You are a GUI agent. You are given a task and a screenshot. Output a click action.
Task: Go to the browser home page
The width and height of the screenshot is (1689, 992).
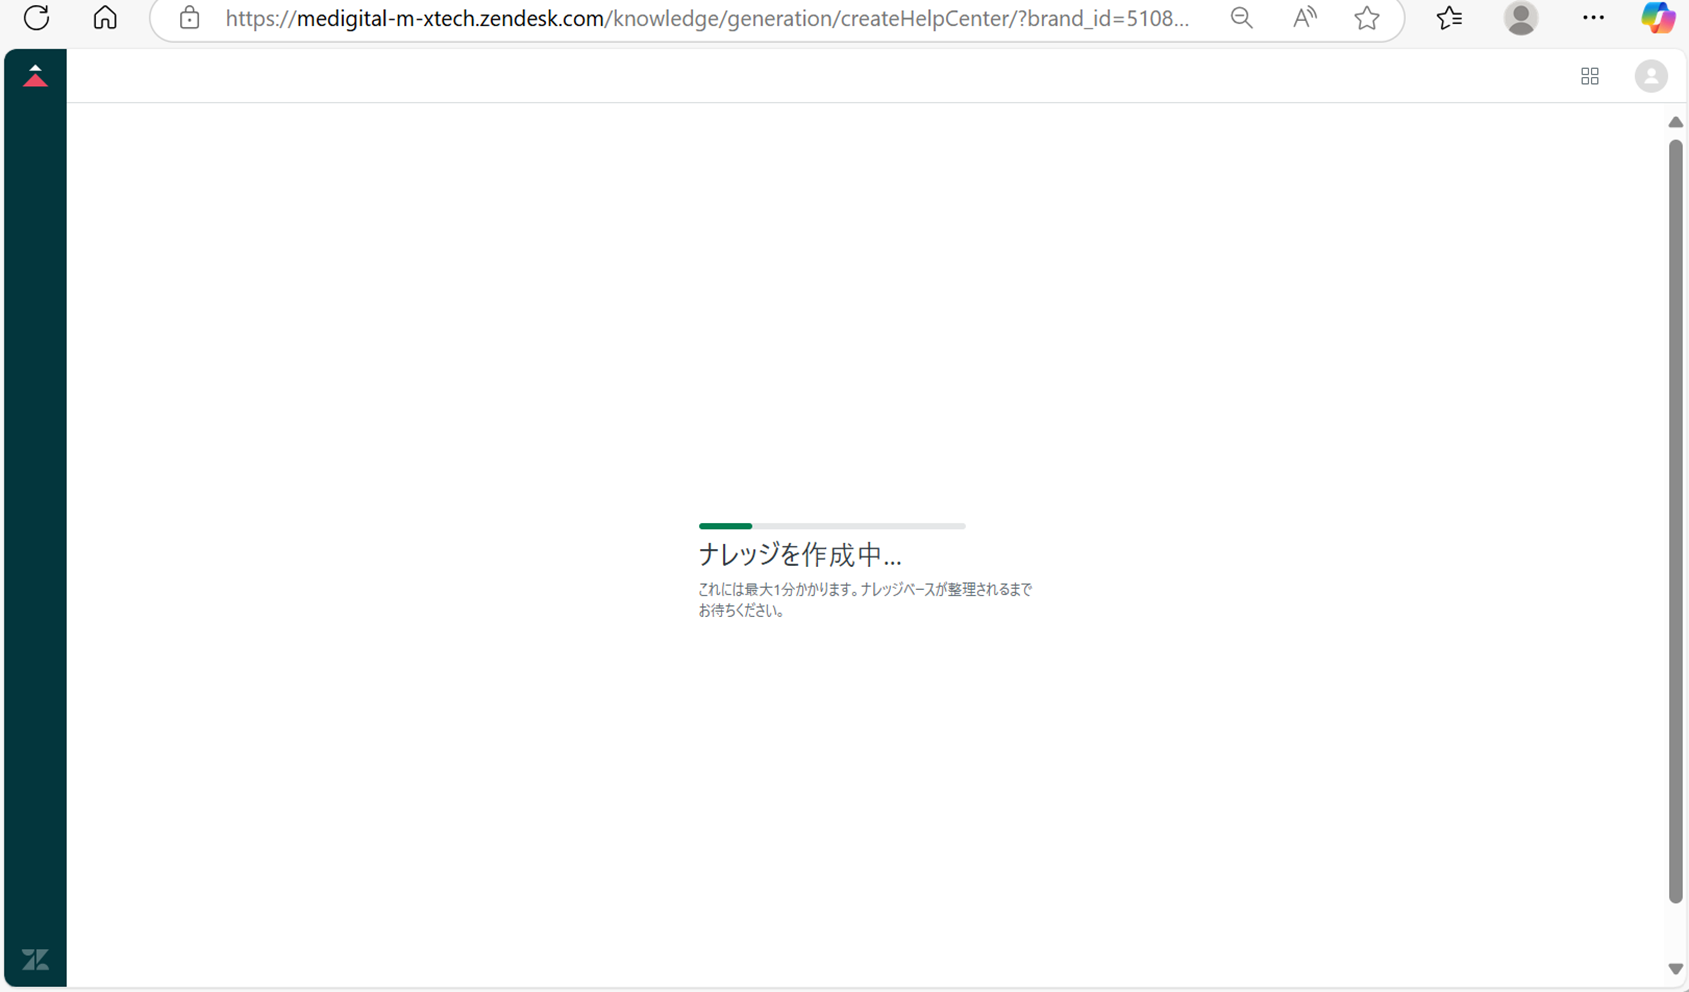pyautogui.click(x=105, y=18)
